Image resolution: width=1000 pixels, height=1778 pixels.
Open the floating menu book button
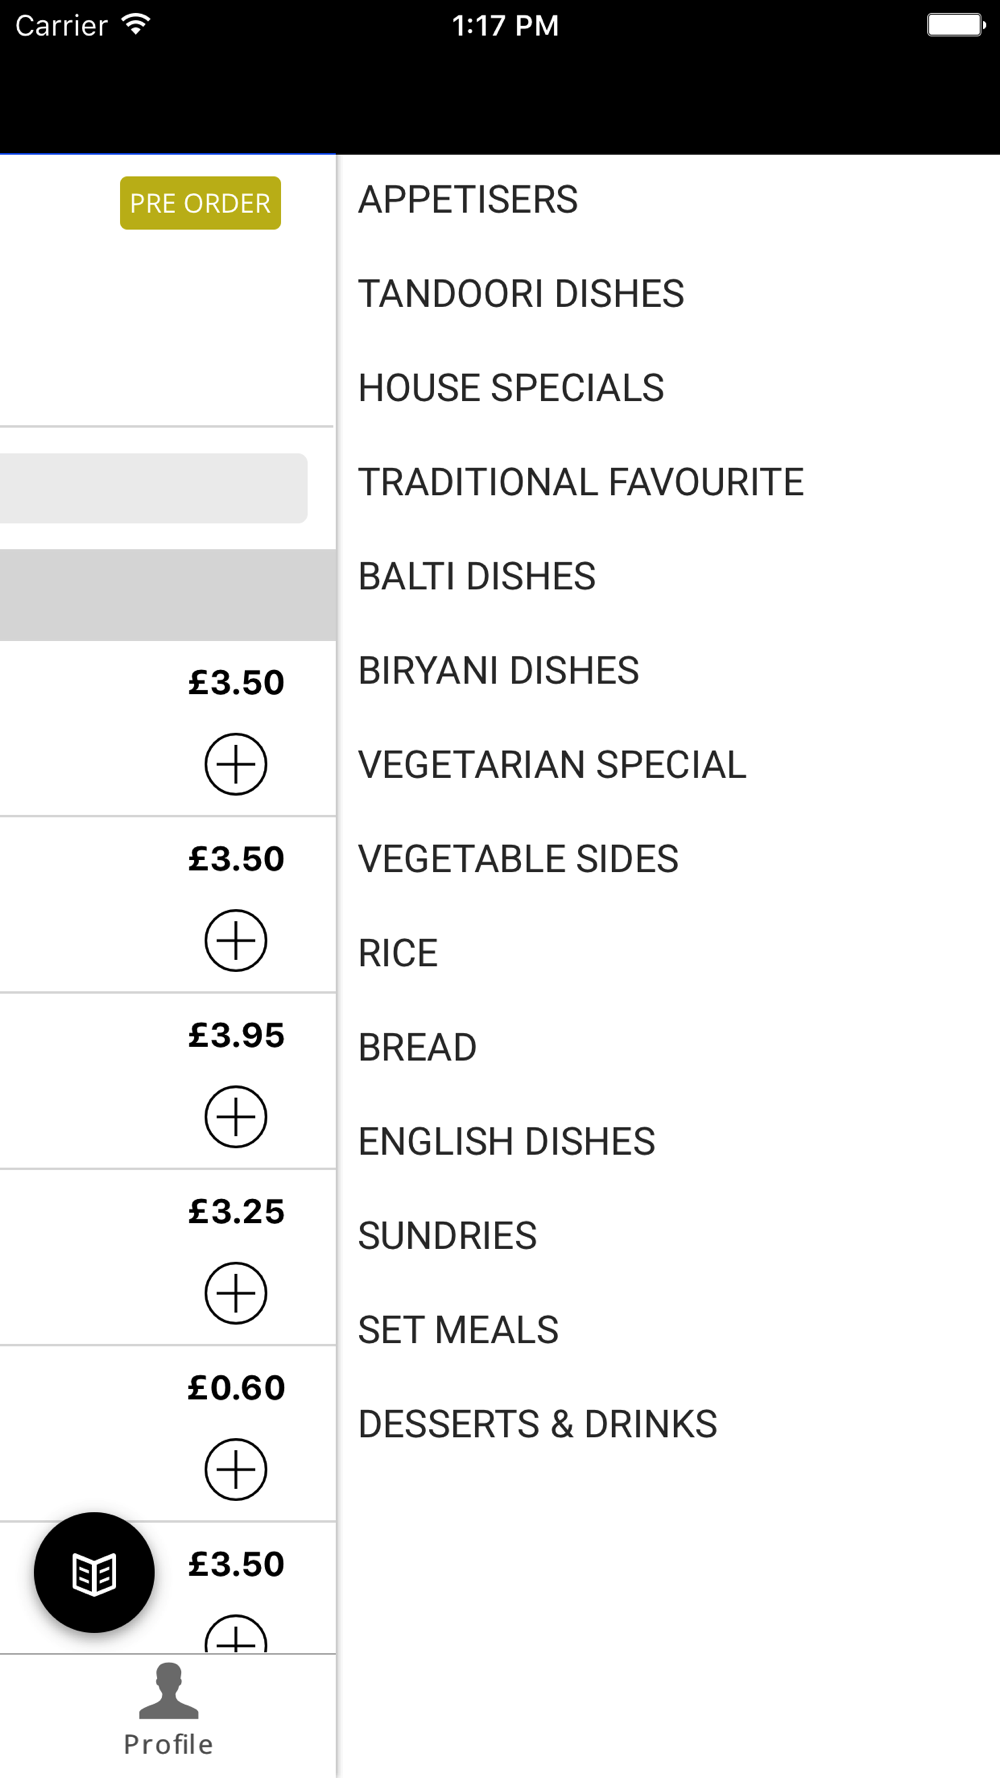(x=94, y=1573)
